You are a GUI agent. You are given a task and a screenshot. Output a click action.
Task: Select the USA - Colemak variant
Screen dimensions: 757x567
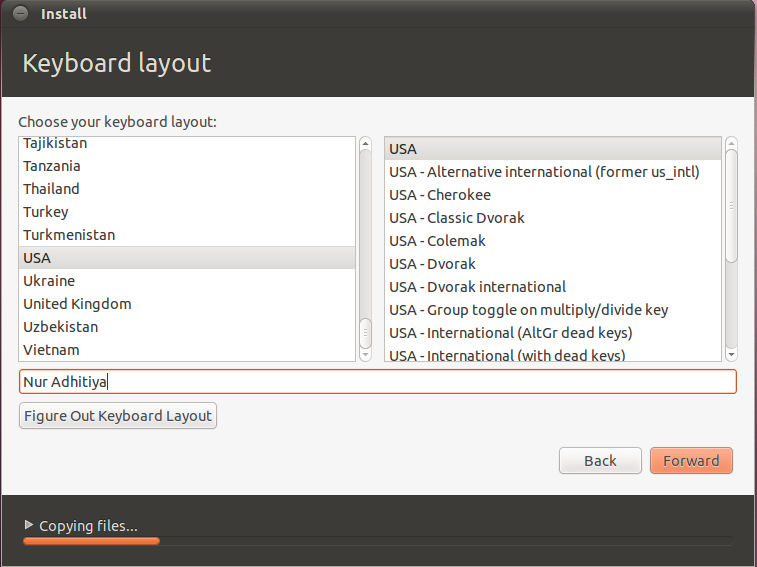(x=553, y=241)
